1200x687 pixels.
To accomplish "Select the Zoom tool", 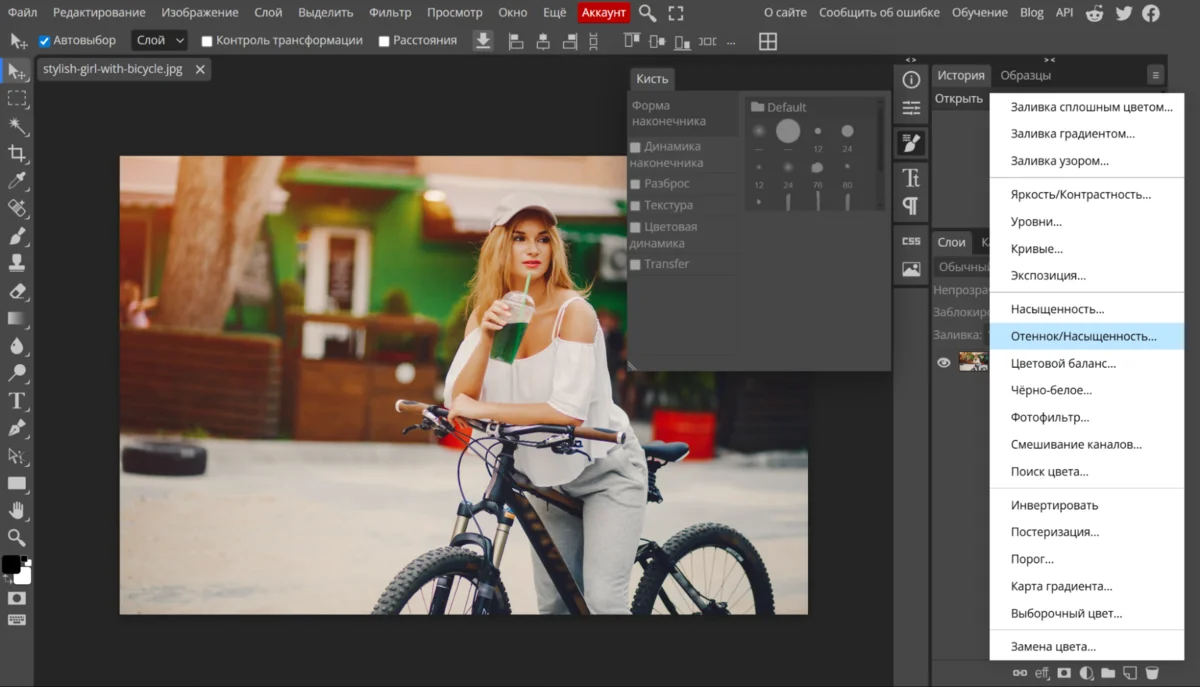I will click(x=17, y=535).
